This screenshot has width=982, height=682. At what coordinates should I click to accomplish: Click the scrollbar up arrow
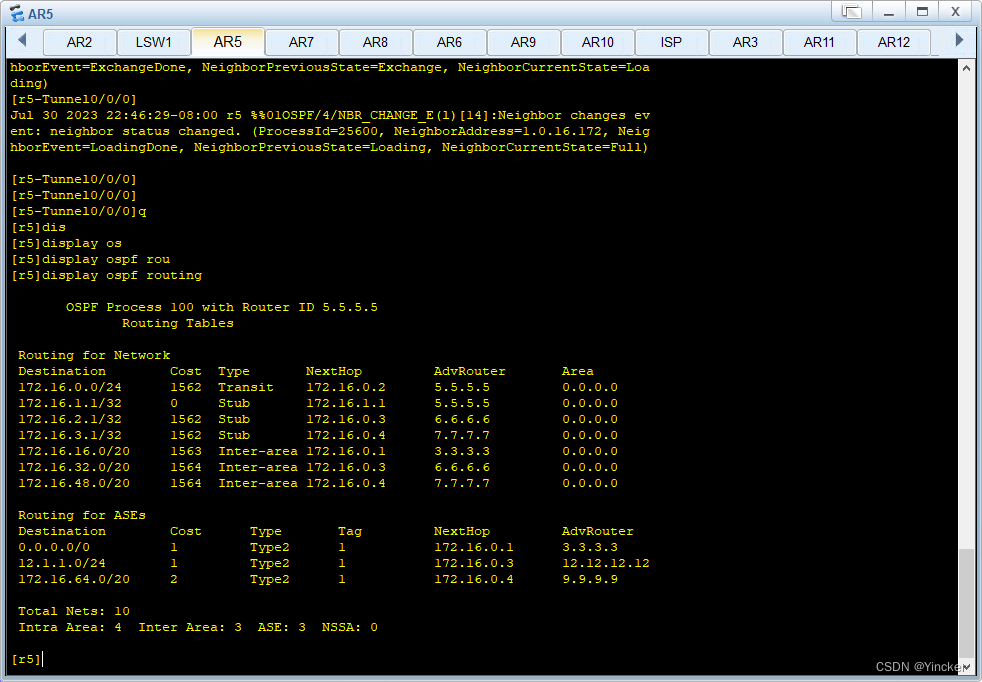pos(966,68)
